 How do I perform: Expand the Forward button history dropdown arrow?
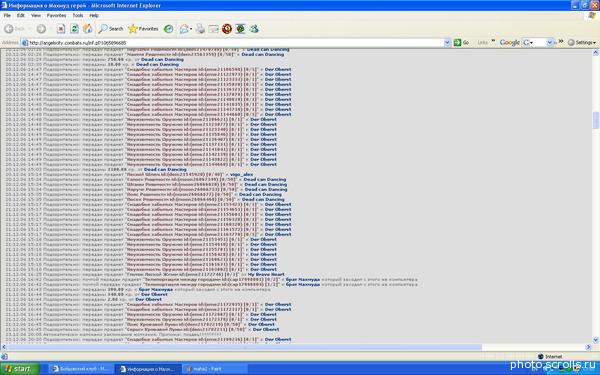click(50, 29)
